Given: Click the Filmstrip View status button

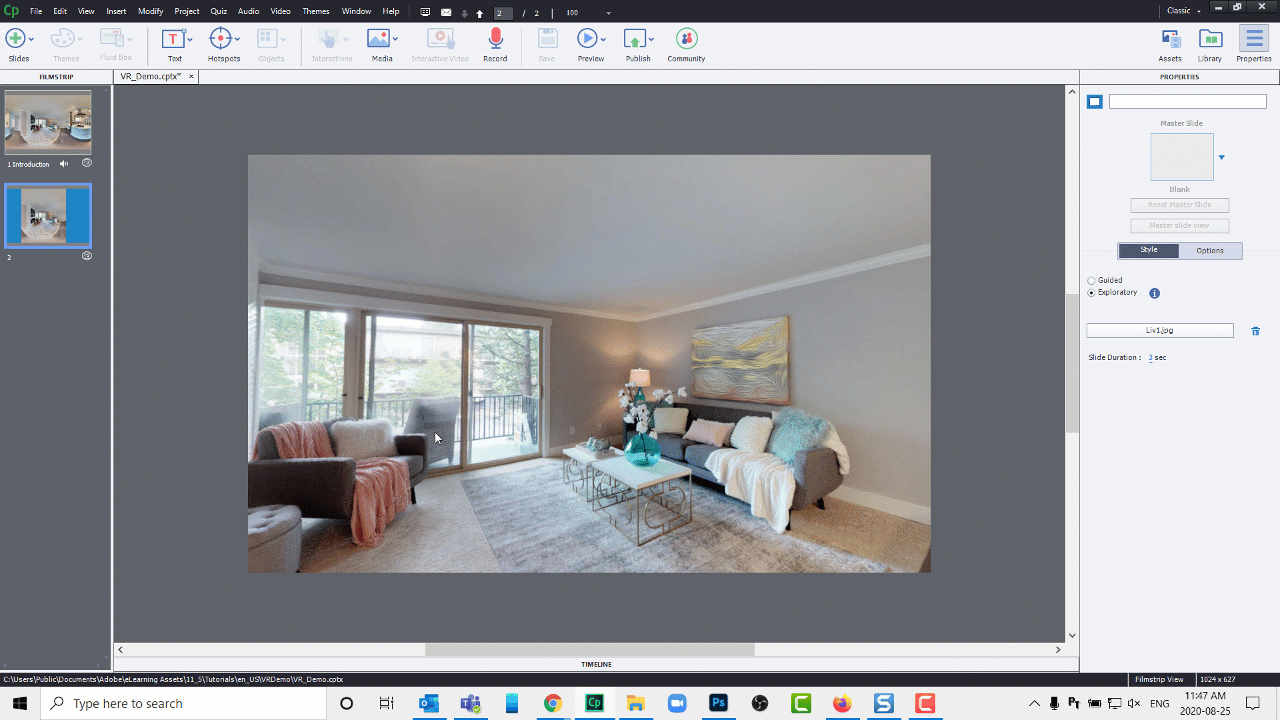Looking at the screenshot, I should 1161,680.
